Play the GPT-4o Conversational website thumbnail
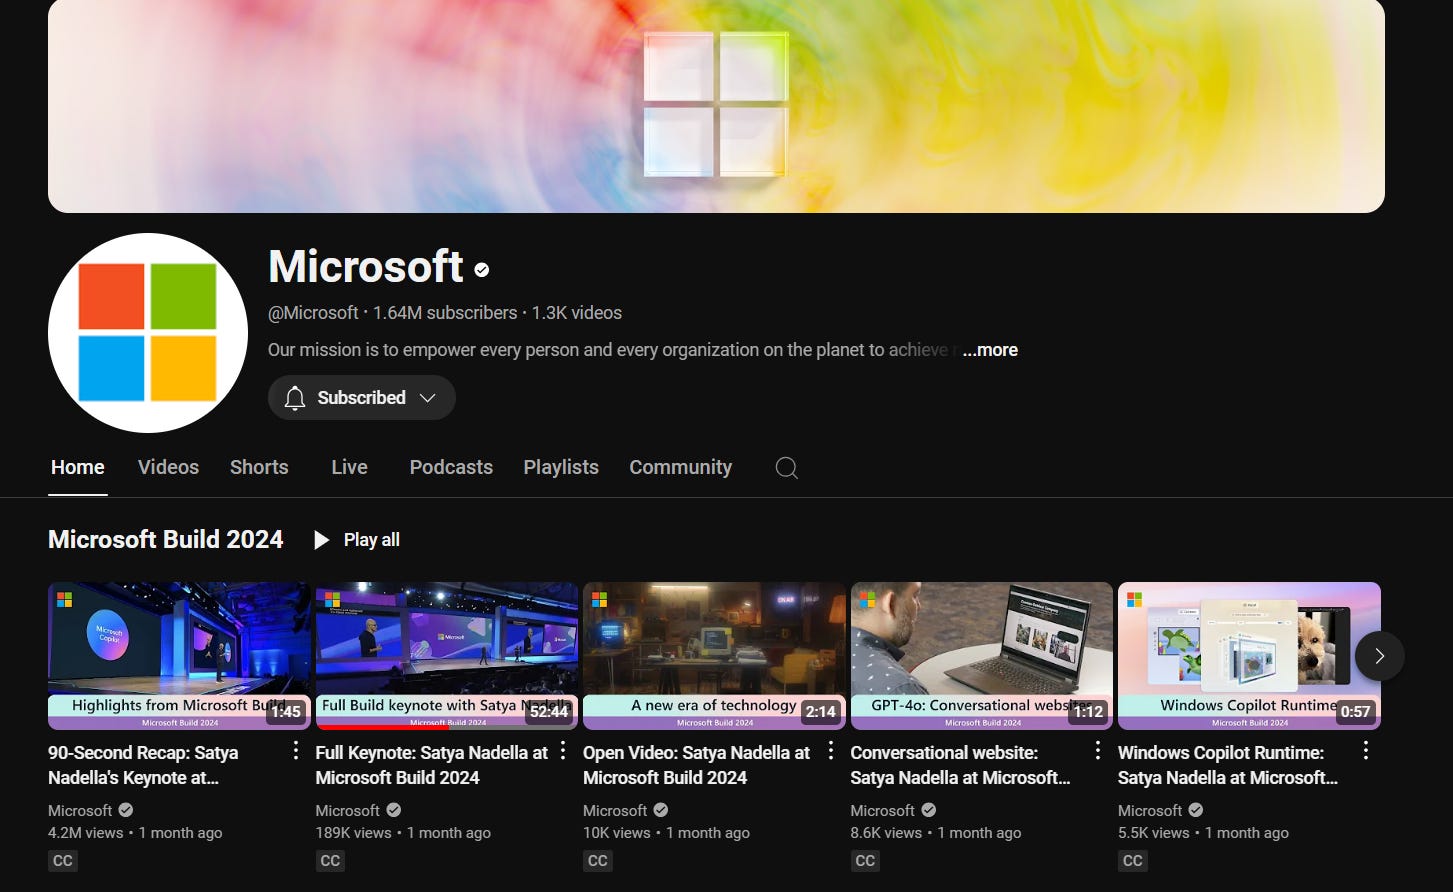This screenshot has width=1453, height=892. pyautogui.click(x=982, y=656)
